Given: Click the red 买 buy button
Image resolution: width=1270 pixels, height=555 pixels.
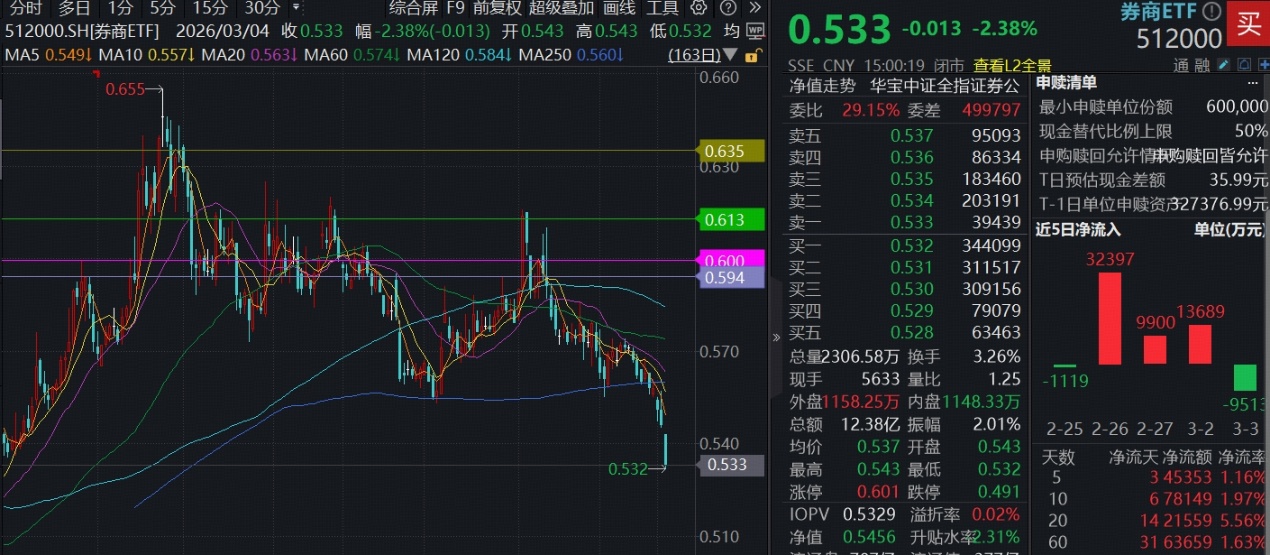Looking at the screenshot, I should [1249, 23].
